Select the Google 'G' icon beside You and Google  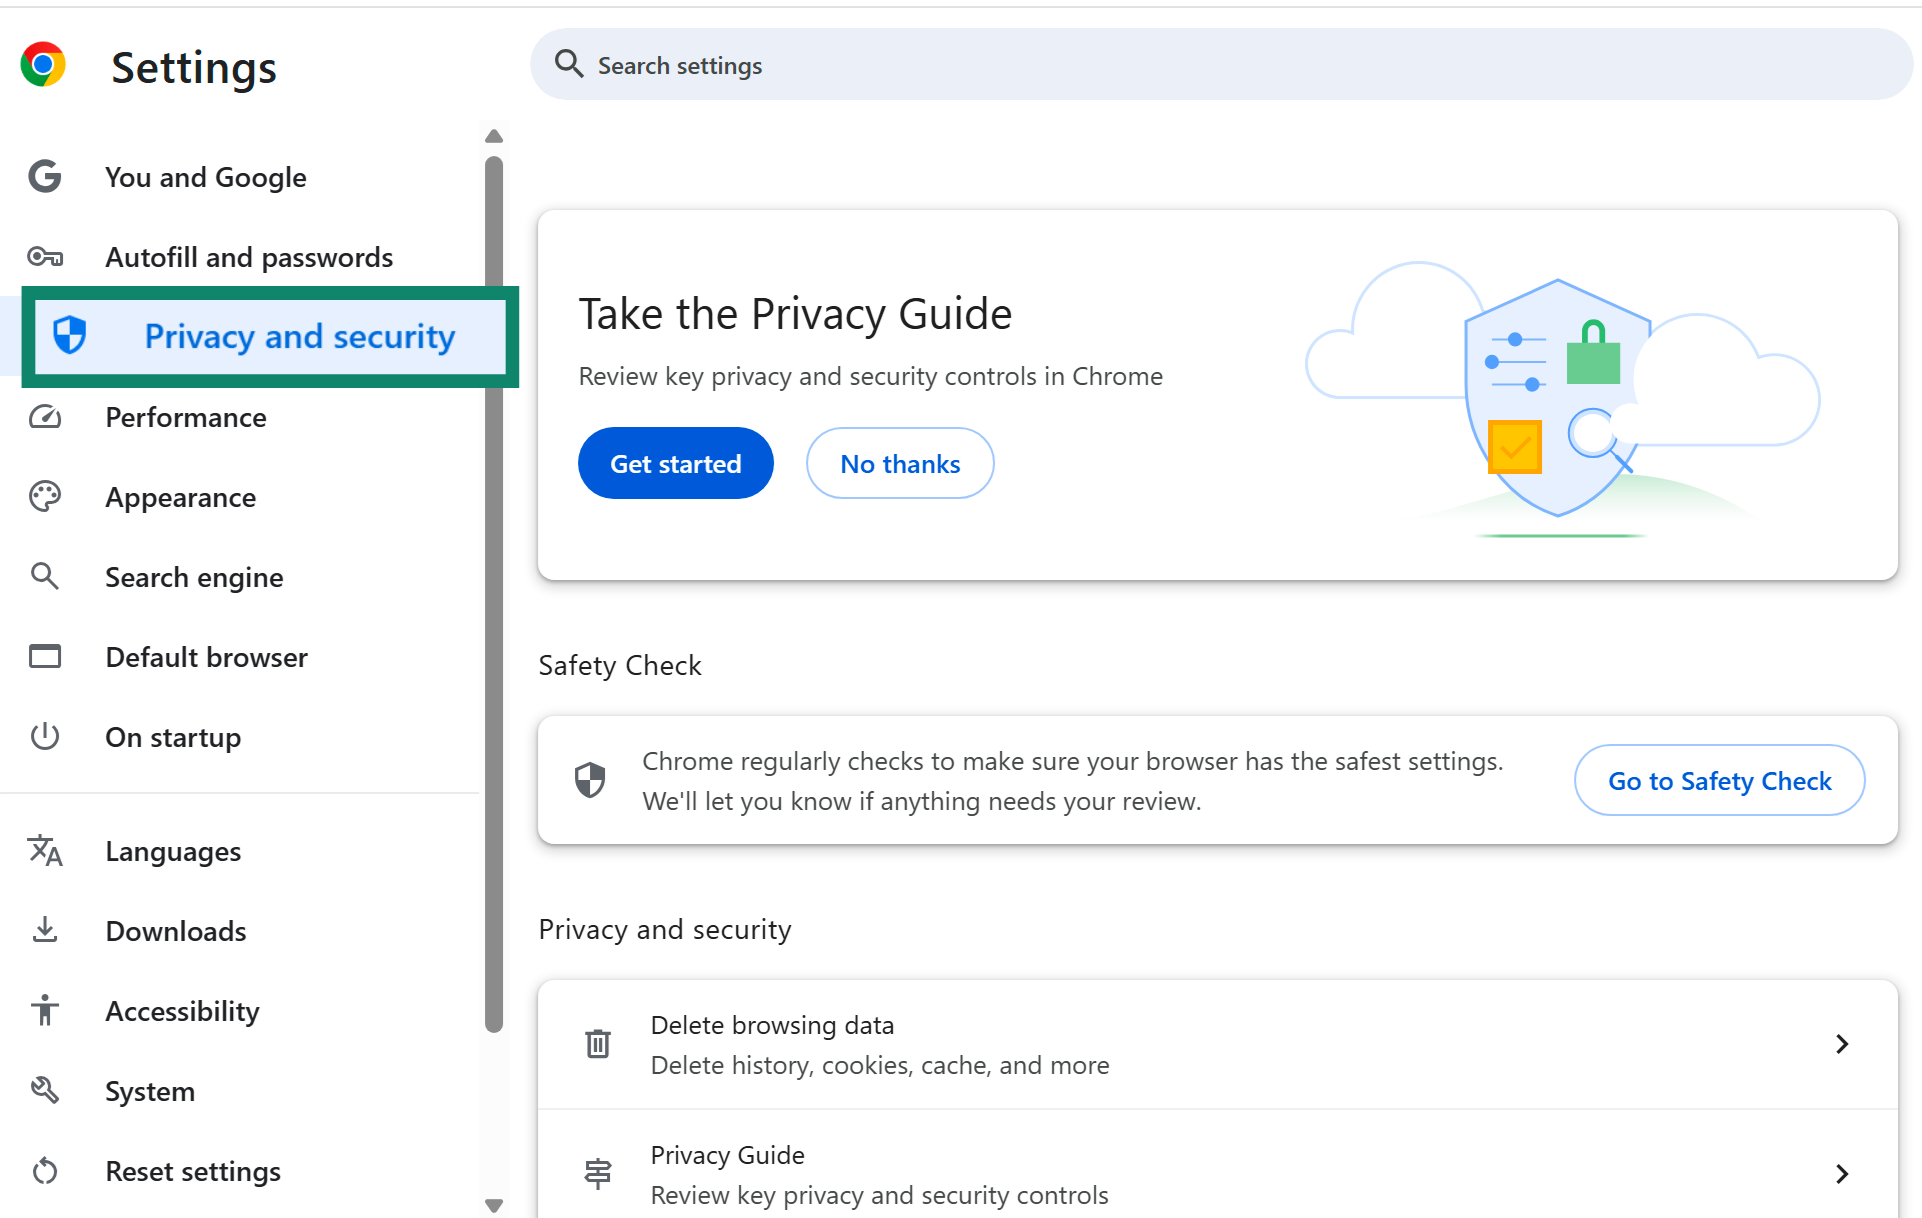click(x=45, y=176)
